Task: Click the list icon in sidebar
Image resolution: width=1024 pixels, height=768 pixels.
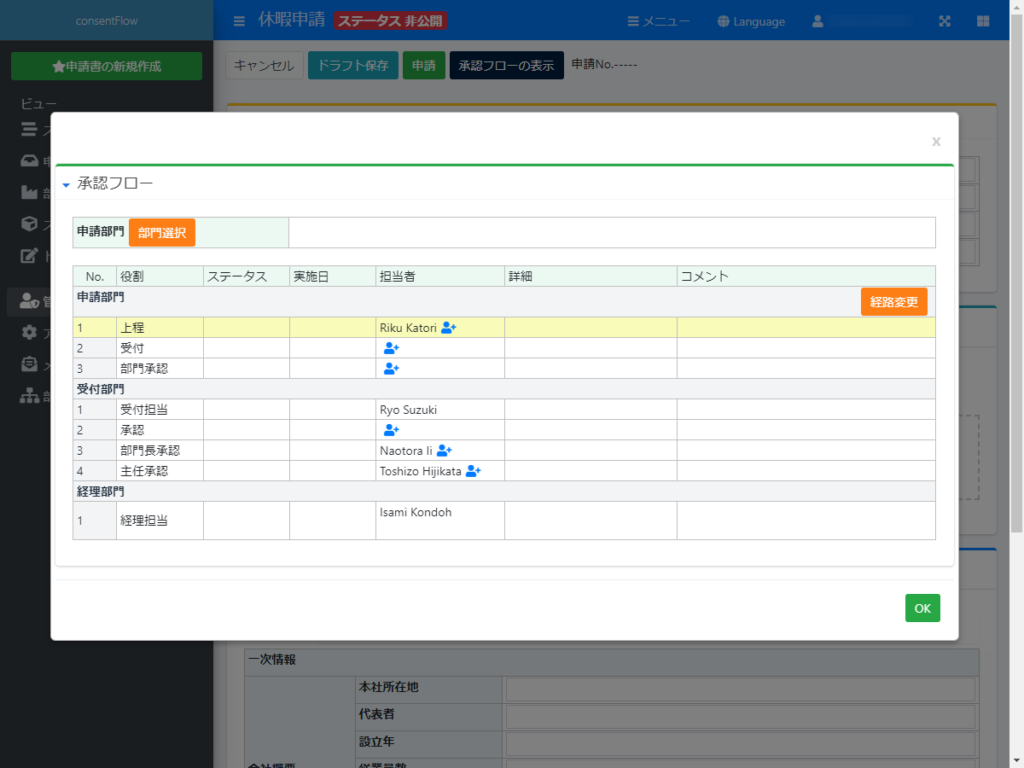Action: tap(29, 129)
